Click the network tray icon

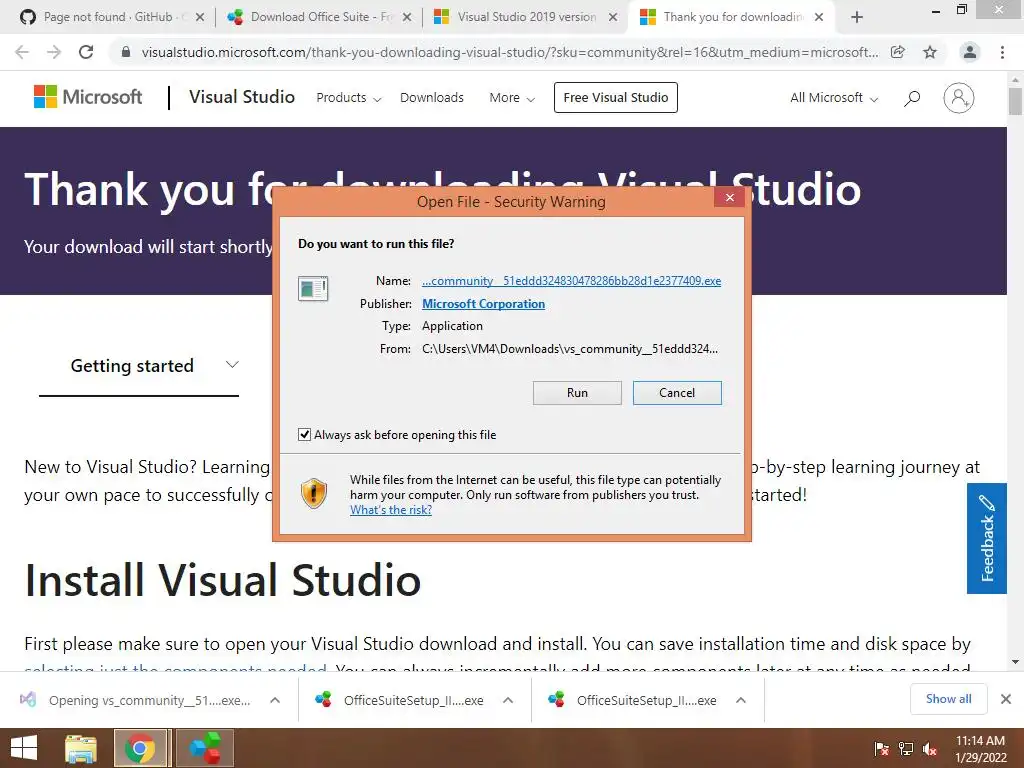906,749
